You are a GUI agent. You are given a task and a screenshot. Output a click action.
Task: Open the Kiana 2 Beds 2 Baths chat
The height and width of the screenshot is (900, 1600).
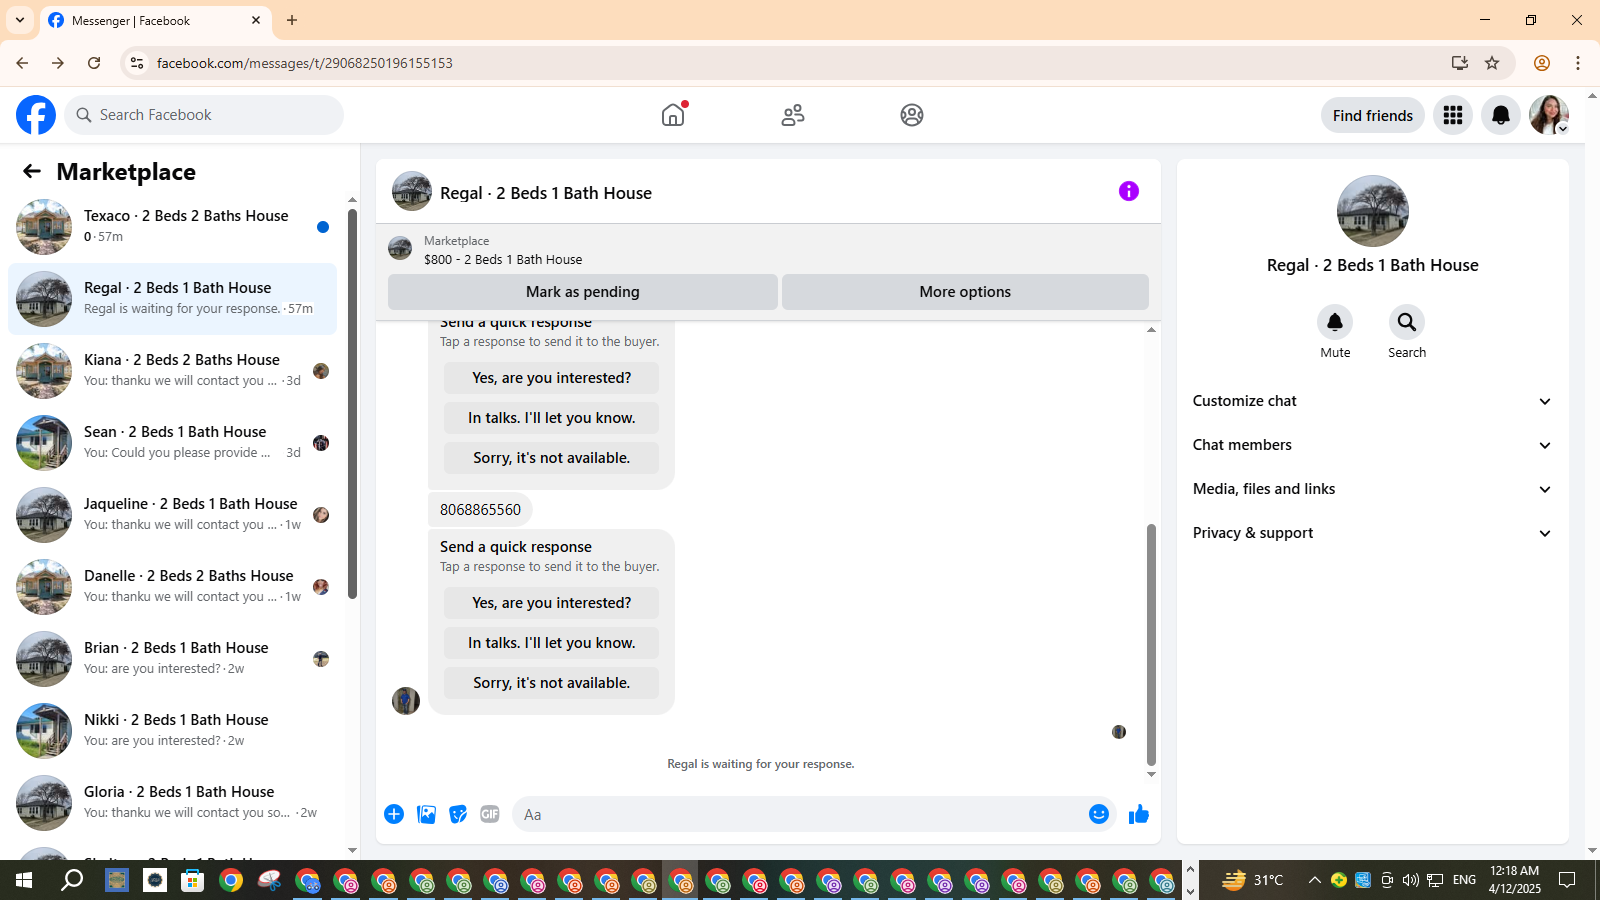pyautogui.click(x=172, y=371)
